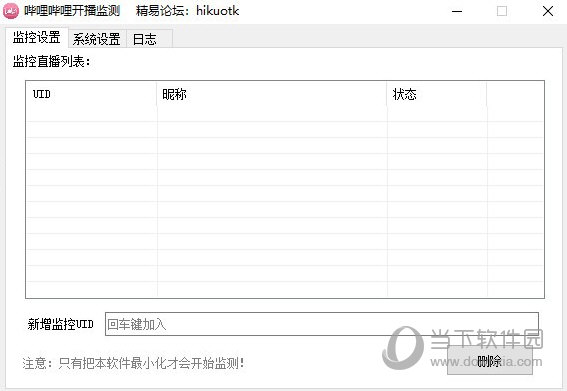Open the 系统设置 tab
This screenshot has height=391, width=567.
(x=97, y=39)
